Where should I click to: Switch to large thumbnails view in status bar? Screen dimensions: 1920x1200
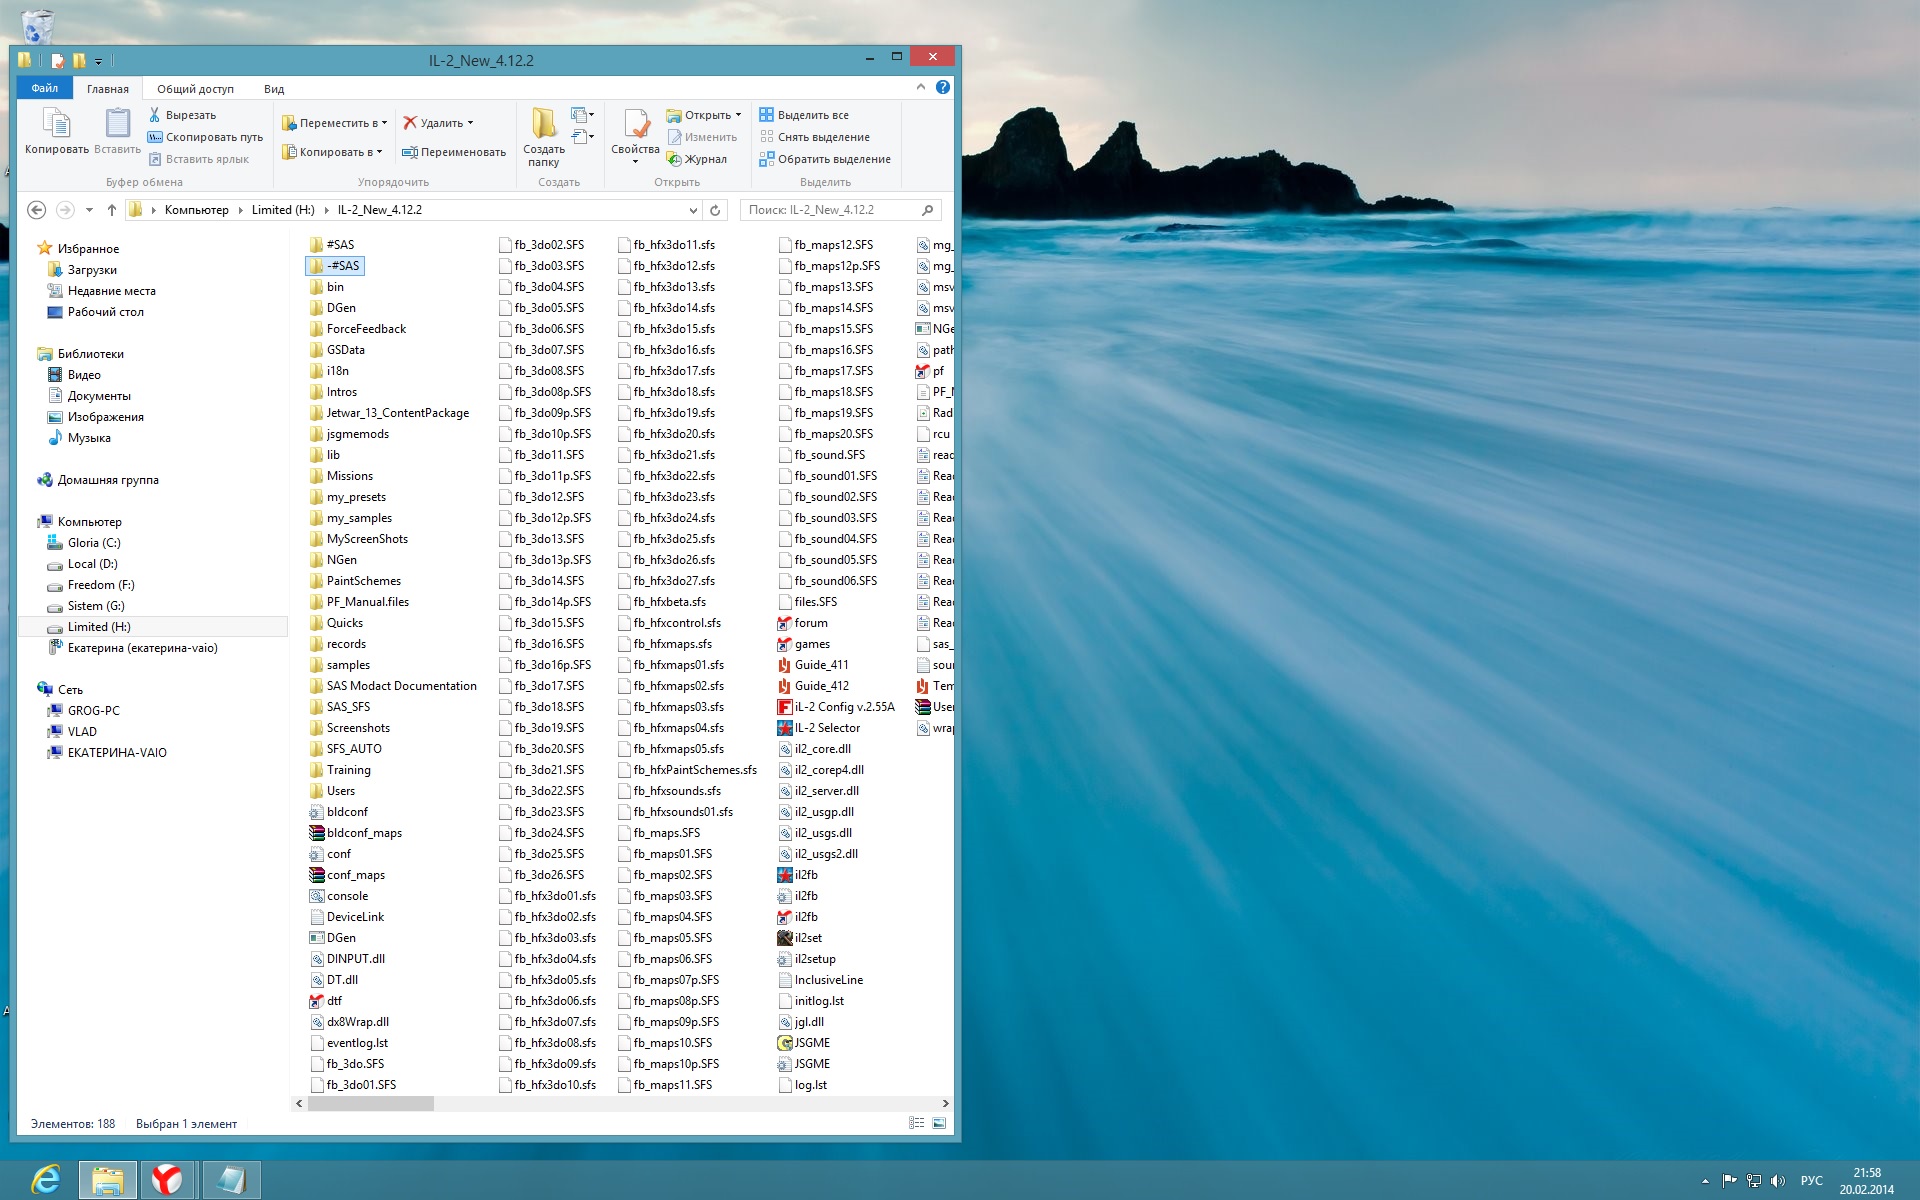(x=939, y=1123)
